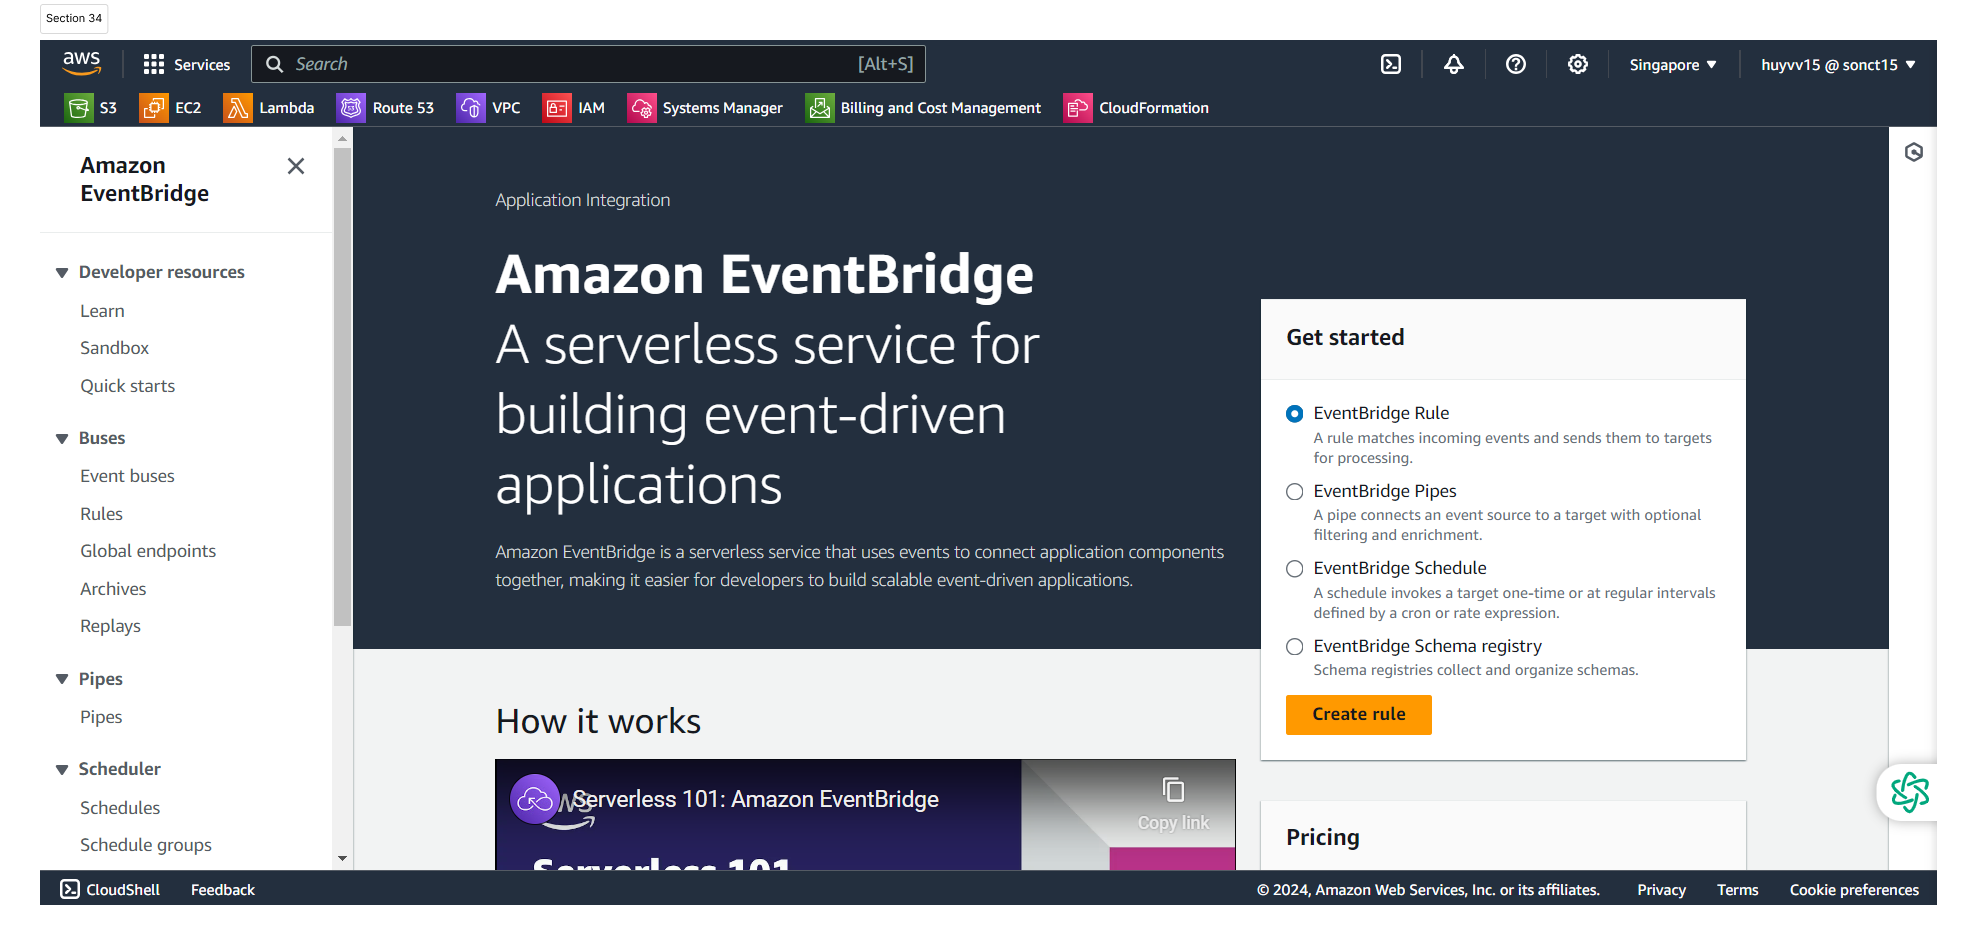Select the EventBridge Schedule radio option
The width and height of the screenshot is (1977, 945).
pyautogui.click(x=1295, y=569)
